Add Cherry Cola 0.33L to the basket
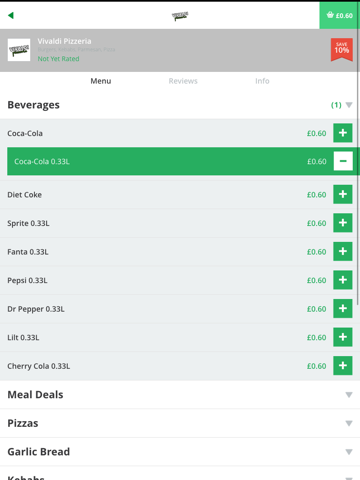This screenshot has width=360, height=480. point(343,366)
